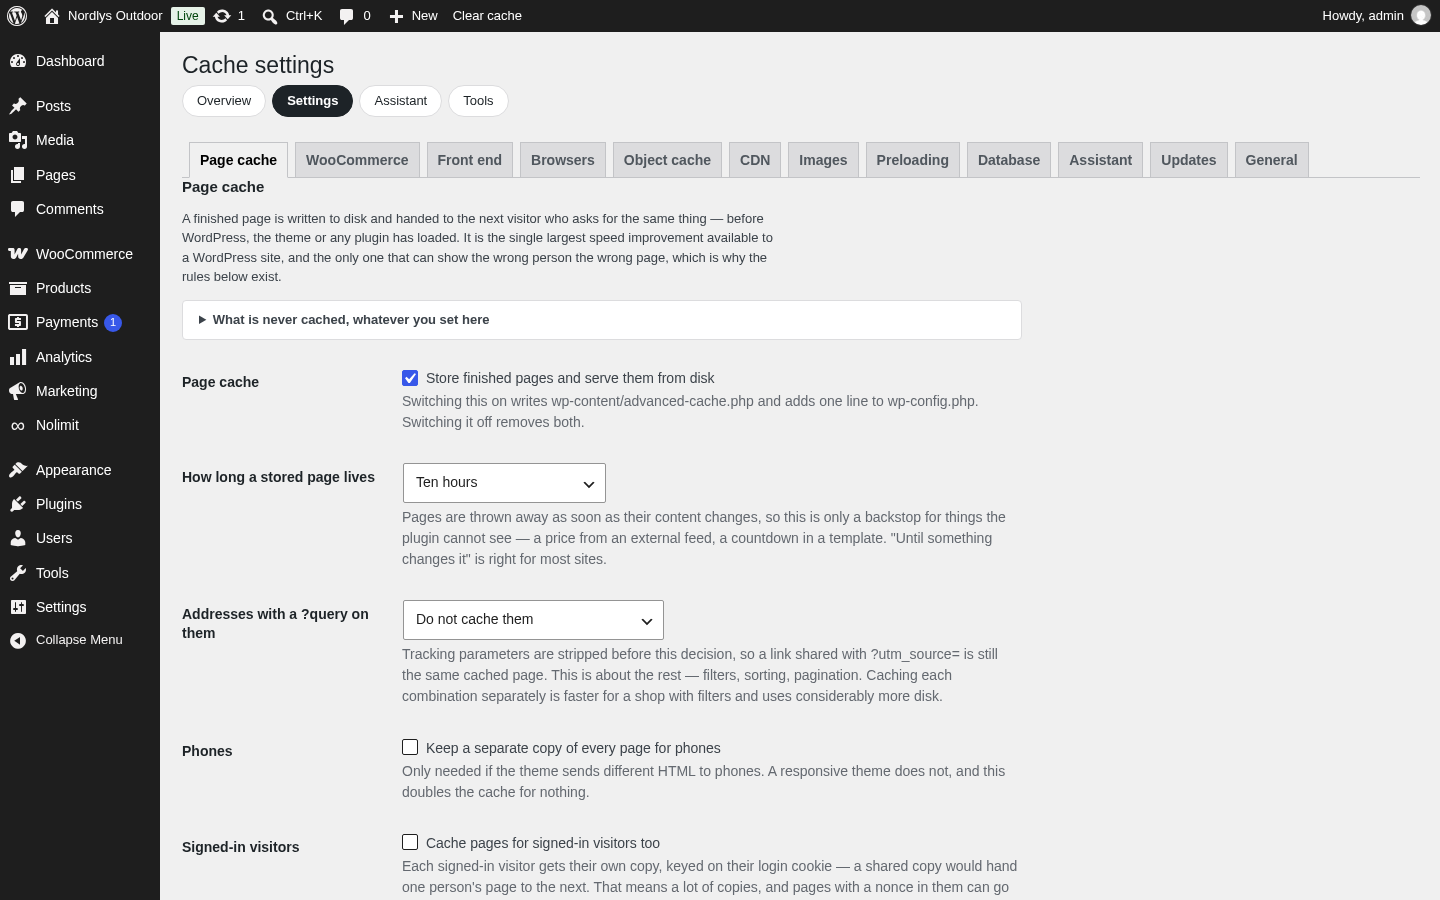Click the Settings sliders icon in sidebar
The image size is (1440, 900).
tap(18, 607)
